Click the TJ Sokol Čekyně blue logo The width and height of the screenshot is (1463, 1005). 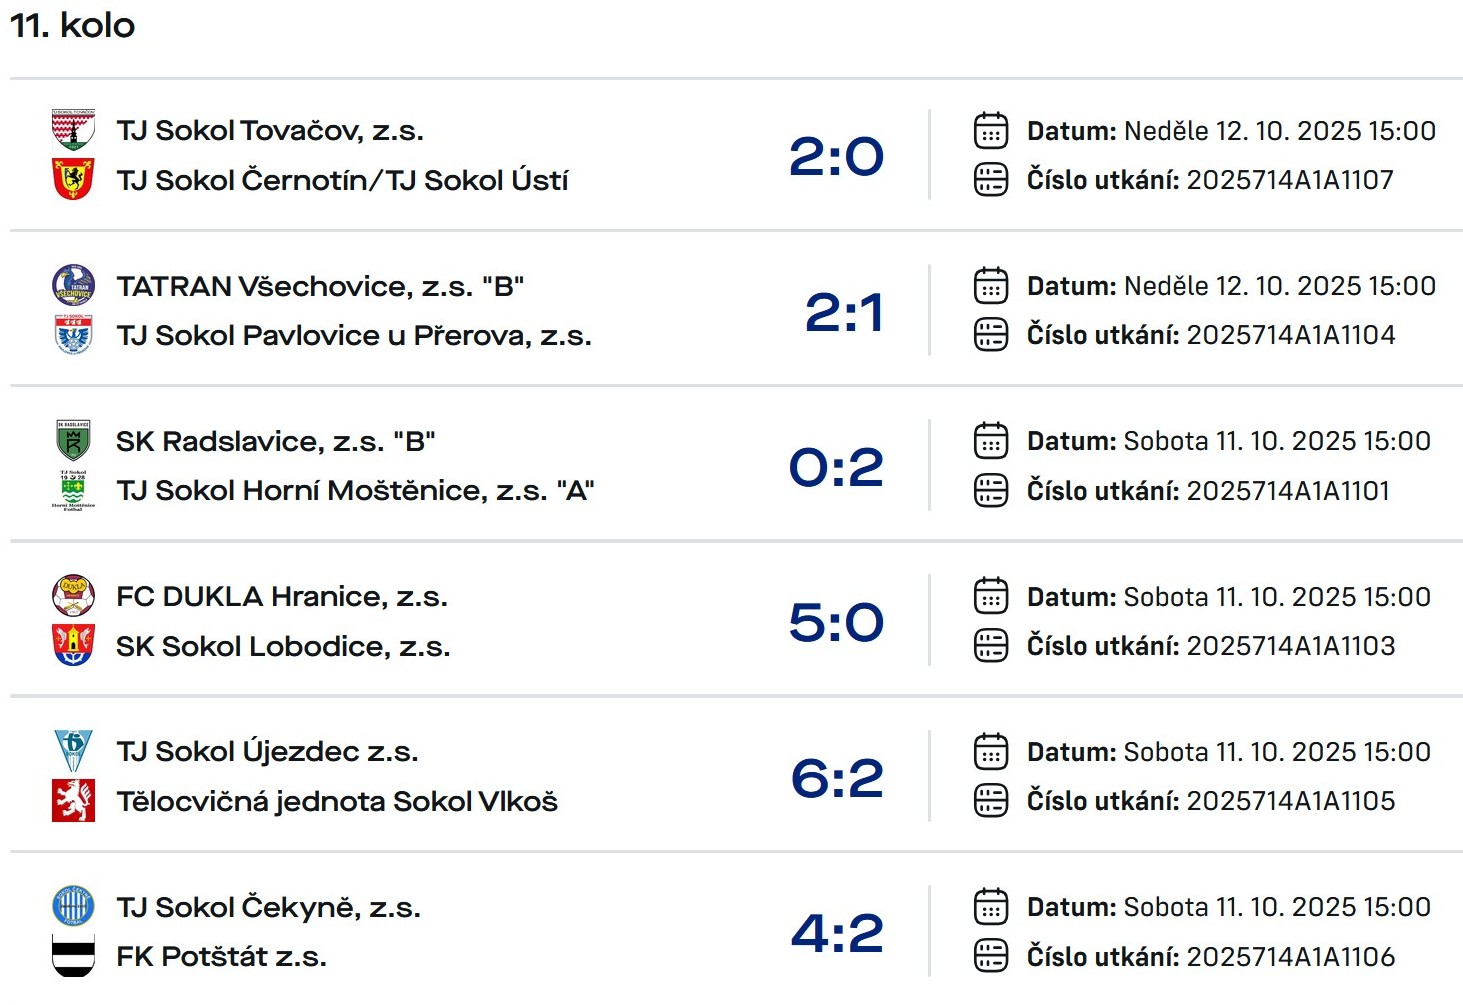click(73, 907)
